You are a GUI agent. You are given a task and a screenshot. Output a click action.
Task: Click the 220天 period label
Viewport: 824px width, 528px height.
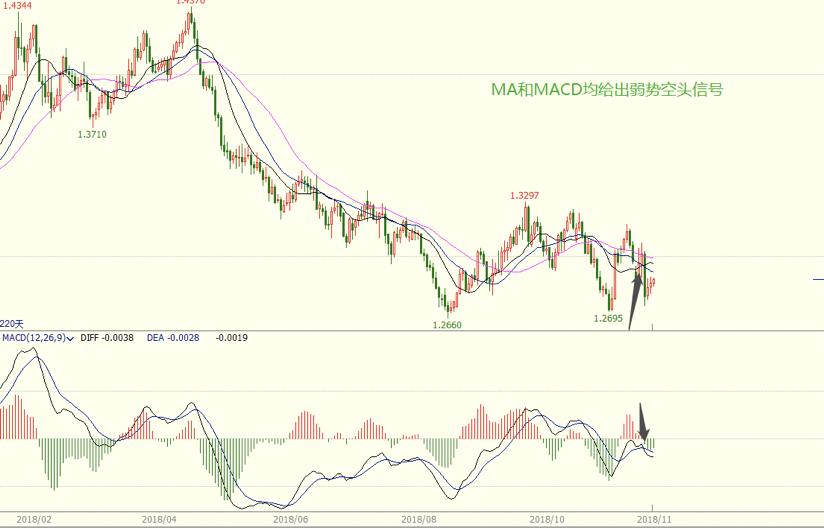coord(12,324)
